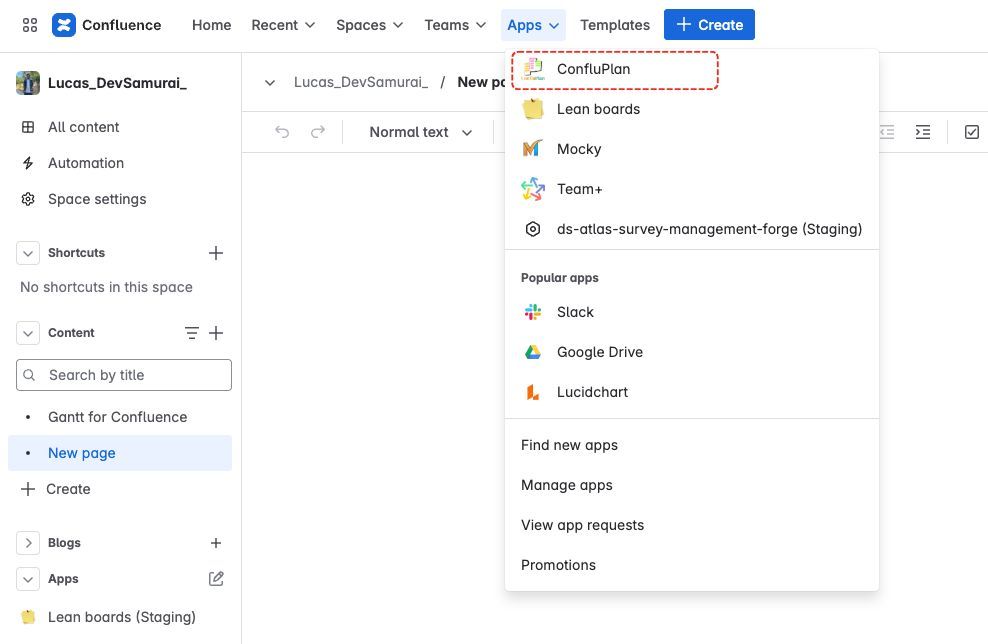Open the Normal text style dropdown

click(x=421, y=132)
